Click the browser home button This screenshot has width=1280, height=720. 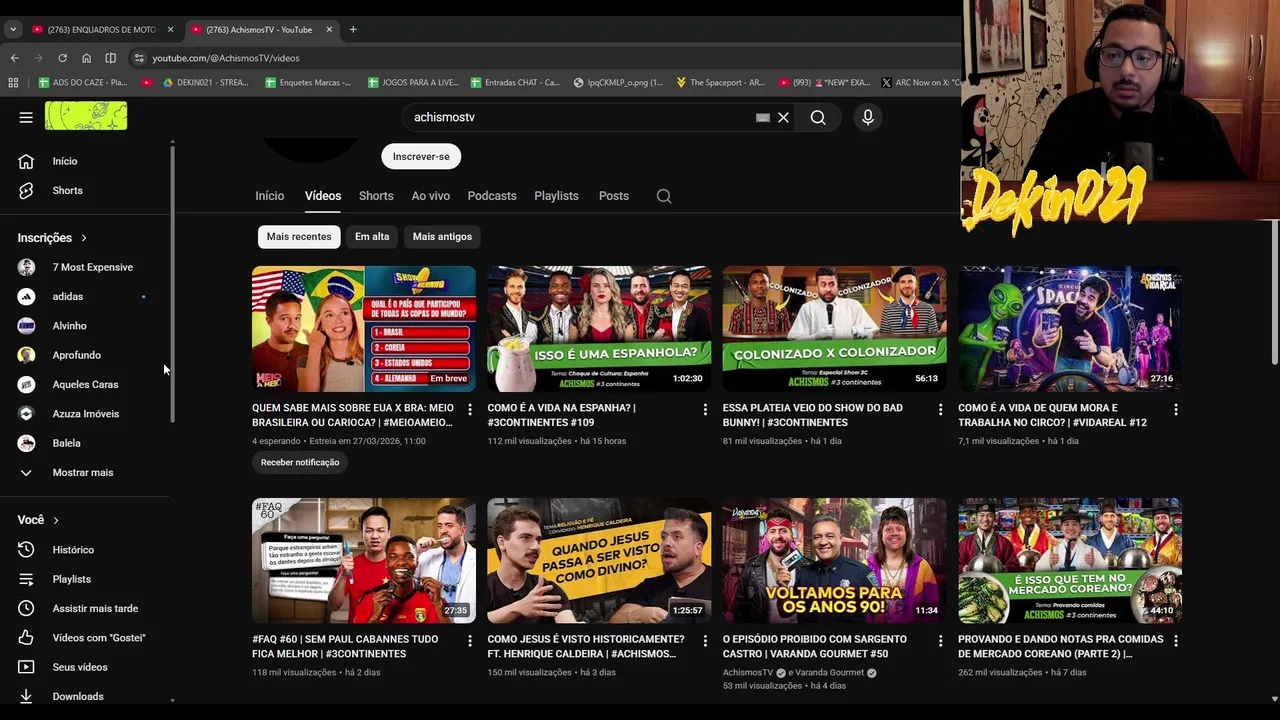pyautogui.click(x=86, y=58)
